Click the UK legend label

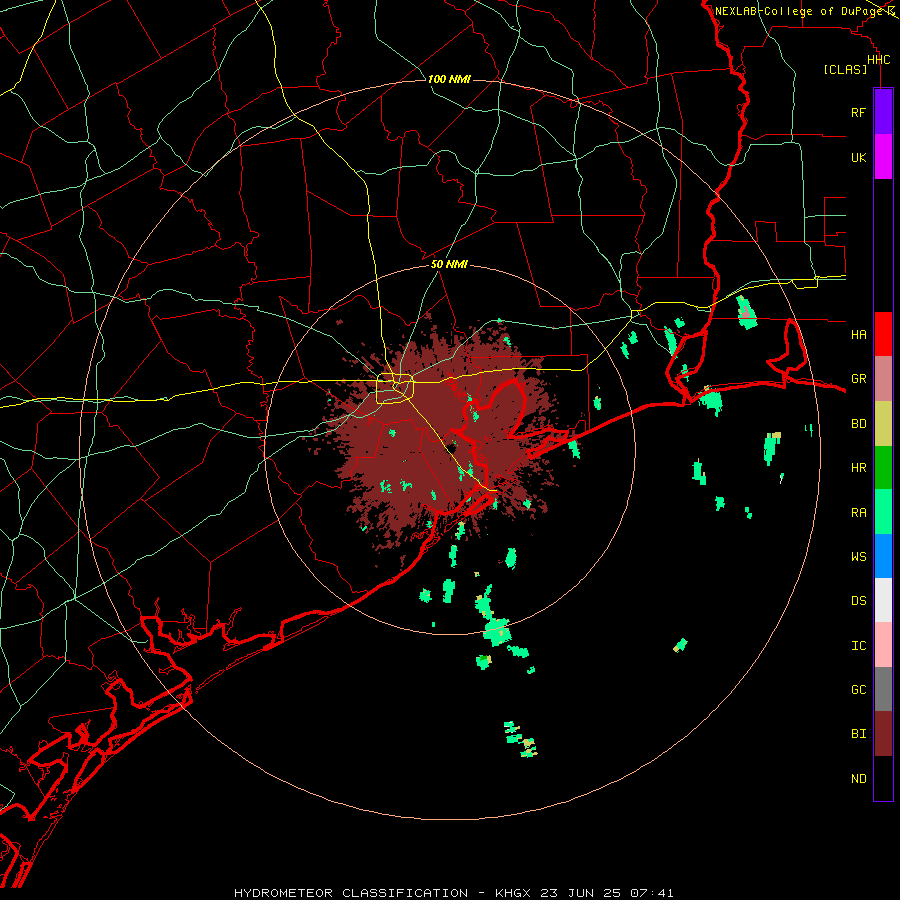858,157
